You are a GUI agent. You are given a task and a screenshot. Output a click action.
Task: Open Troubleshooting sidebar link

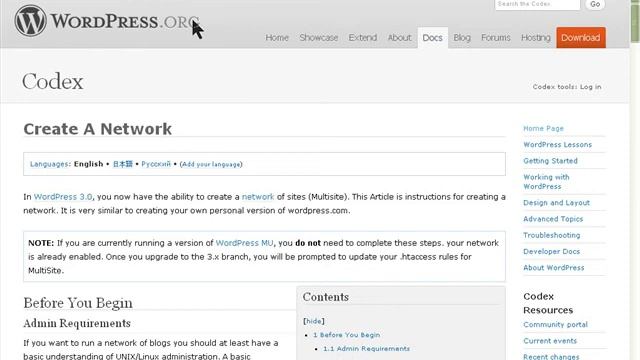tap(551, 235)
